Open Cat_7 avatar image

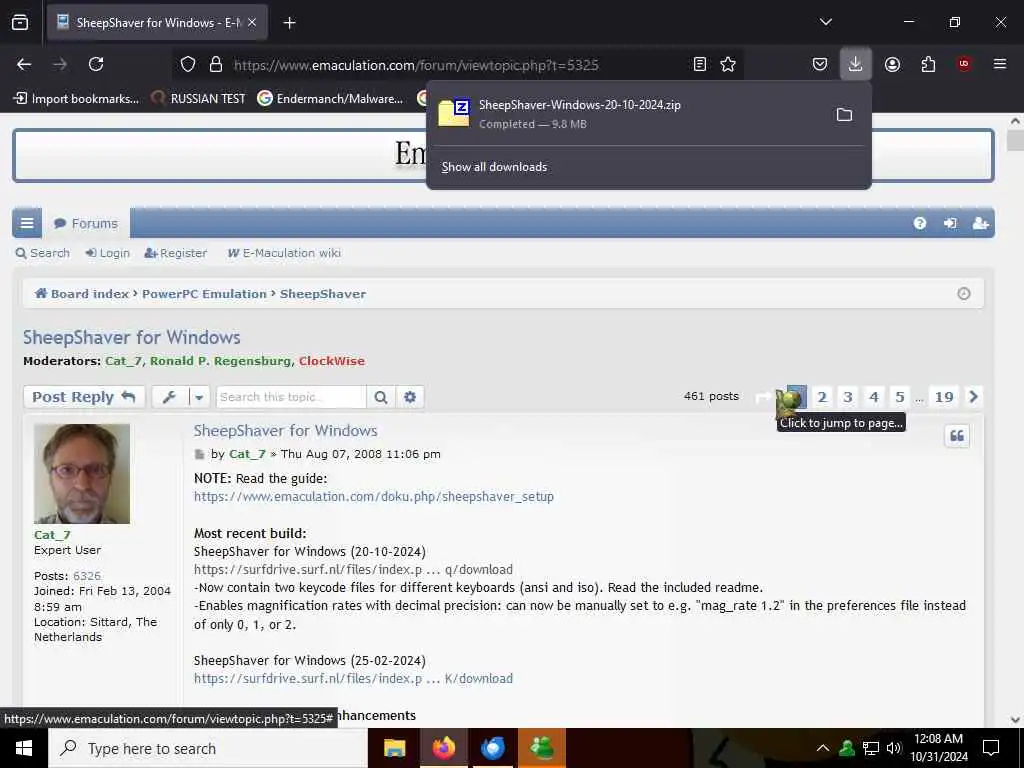[x=82, y=473]
